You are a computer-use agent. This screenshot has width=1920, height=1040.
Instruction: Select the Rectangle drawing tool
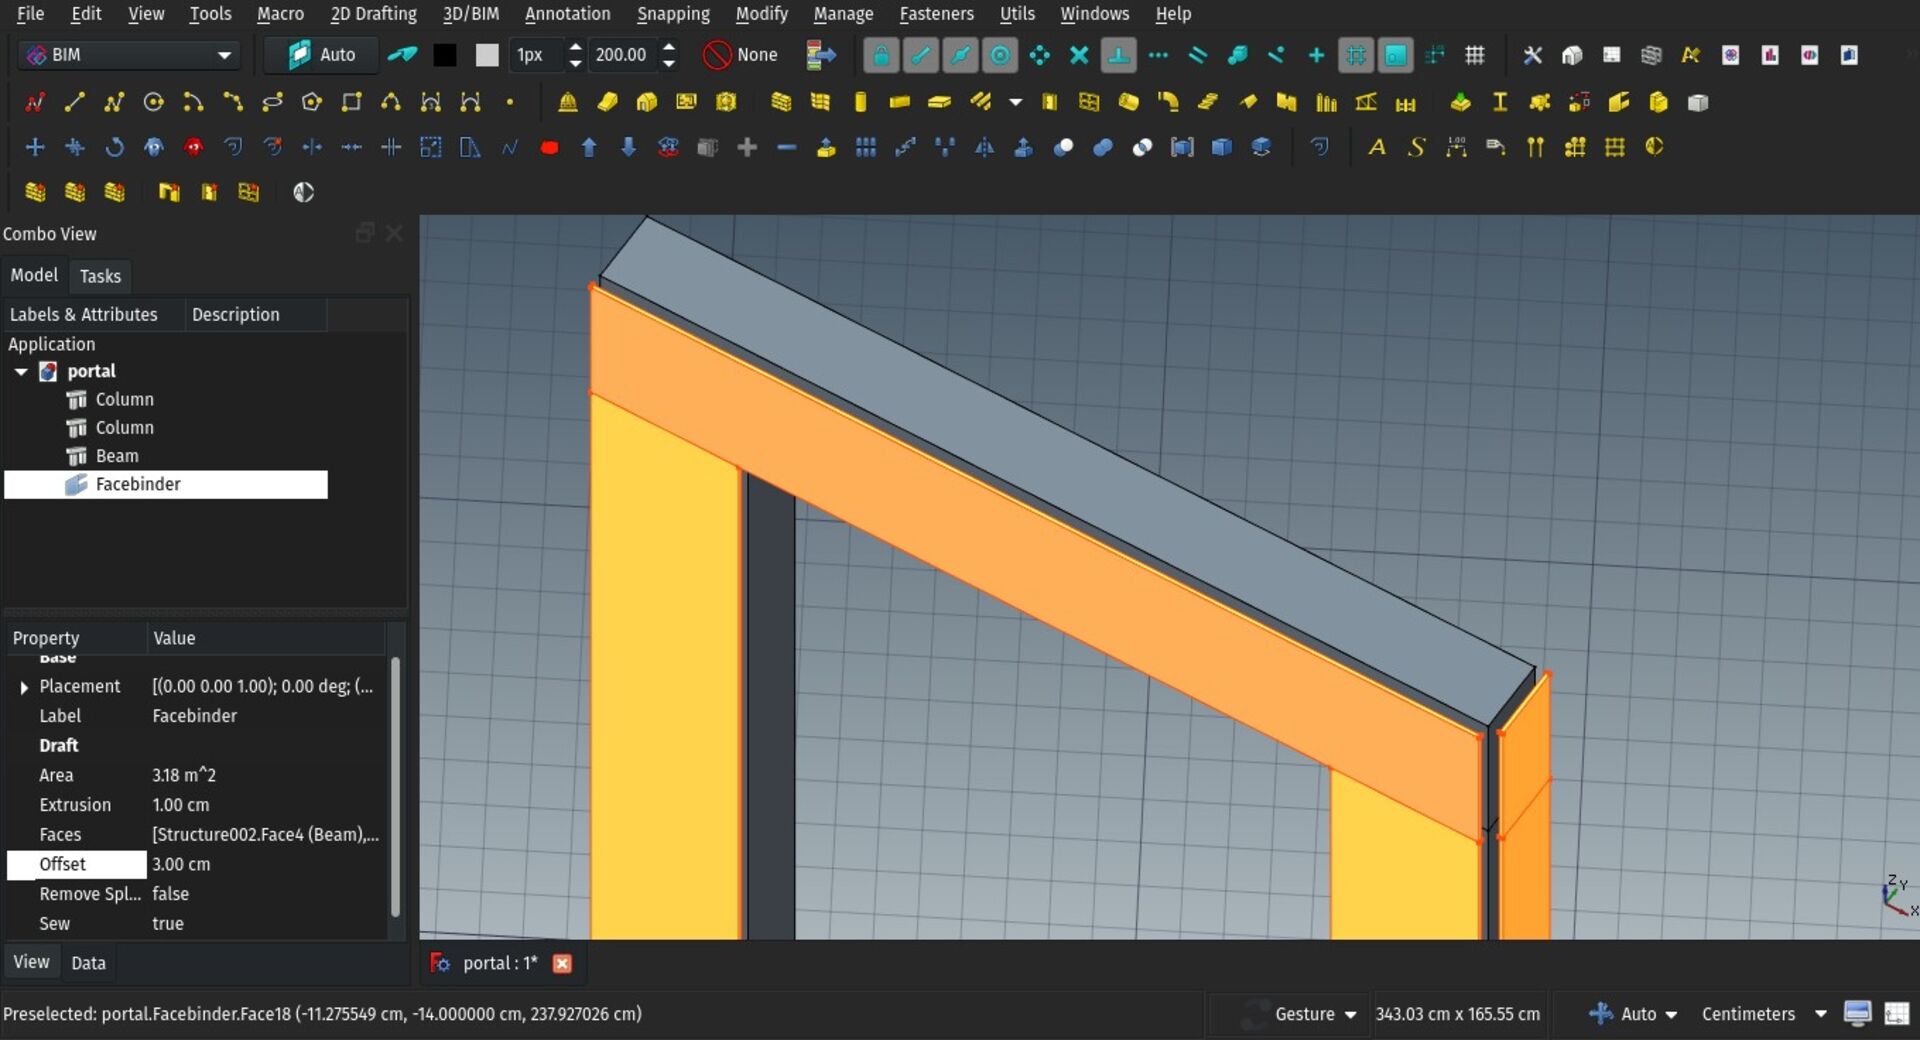351,103
